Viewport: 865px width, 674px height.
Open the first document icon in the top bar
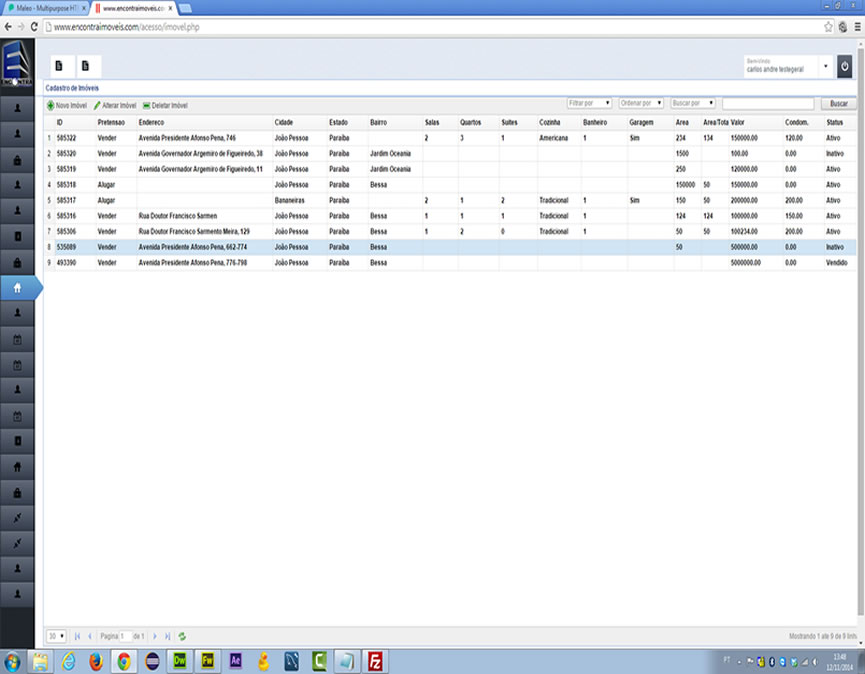(x=59, y=66)
